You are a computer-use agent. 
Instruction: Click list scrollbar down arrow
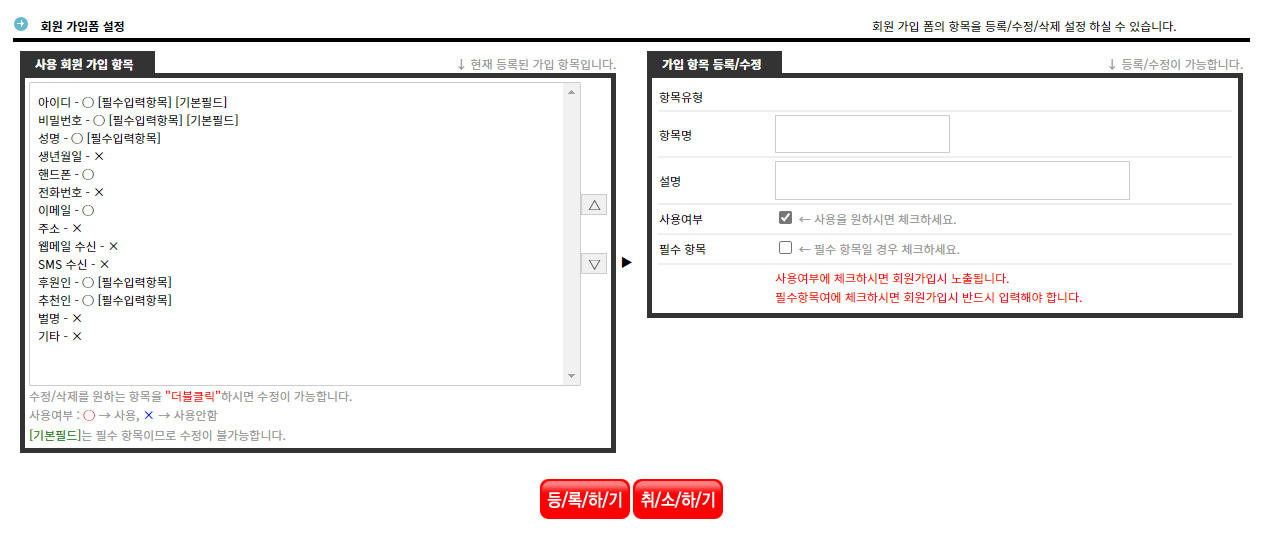pyautogui.click(x=572, y=376)
